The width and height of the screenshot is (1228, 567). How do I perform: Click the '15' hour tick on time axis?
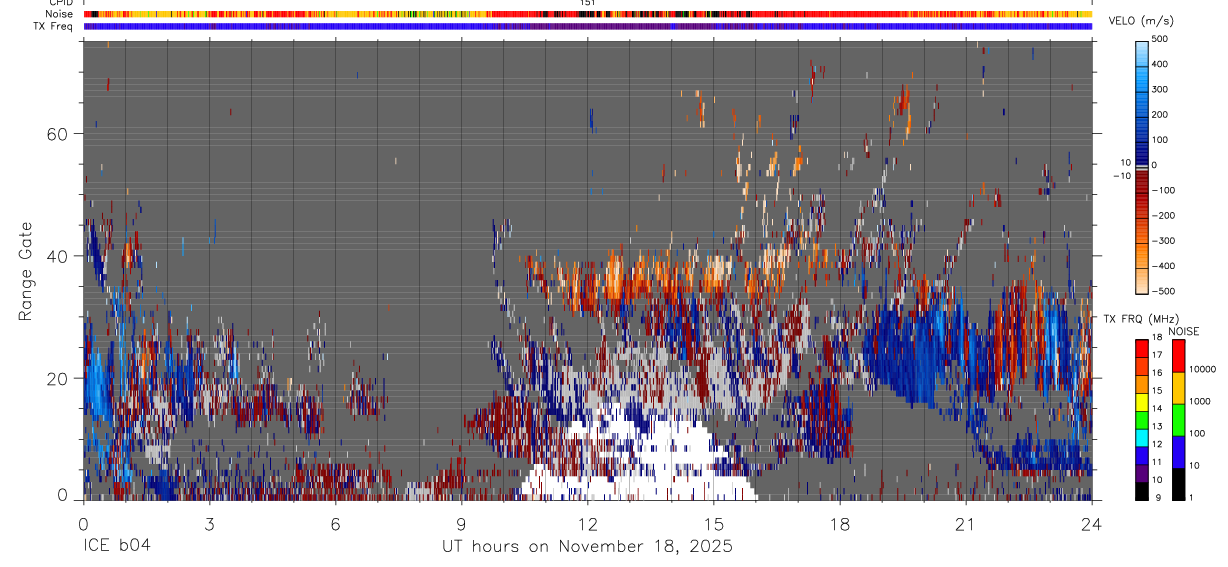tap(714, 524)
